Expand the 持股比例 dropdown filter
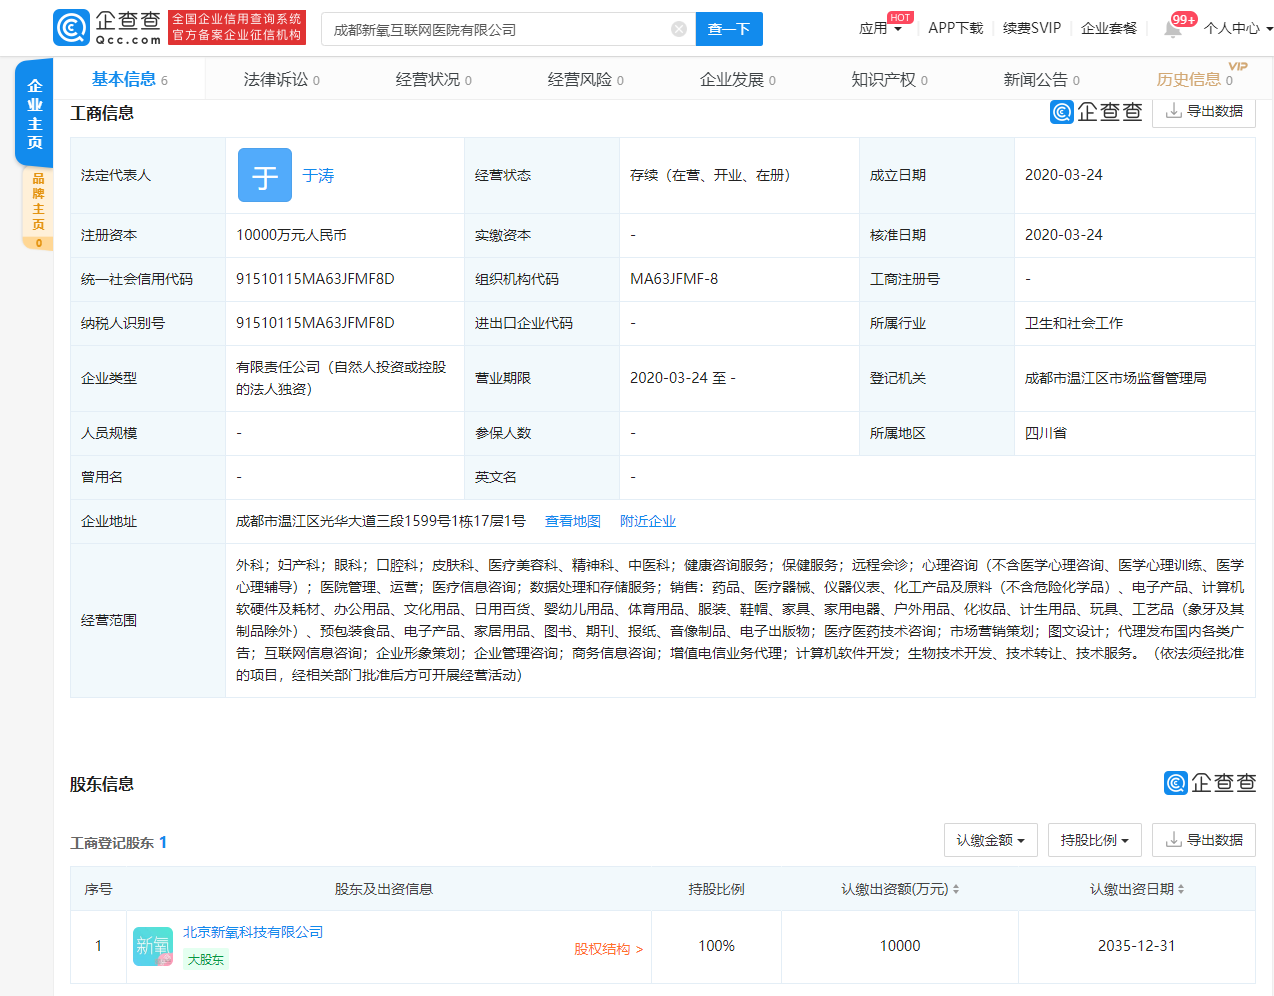The height and width of the screenshot is (996, 1274). 1094,840
